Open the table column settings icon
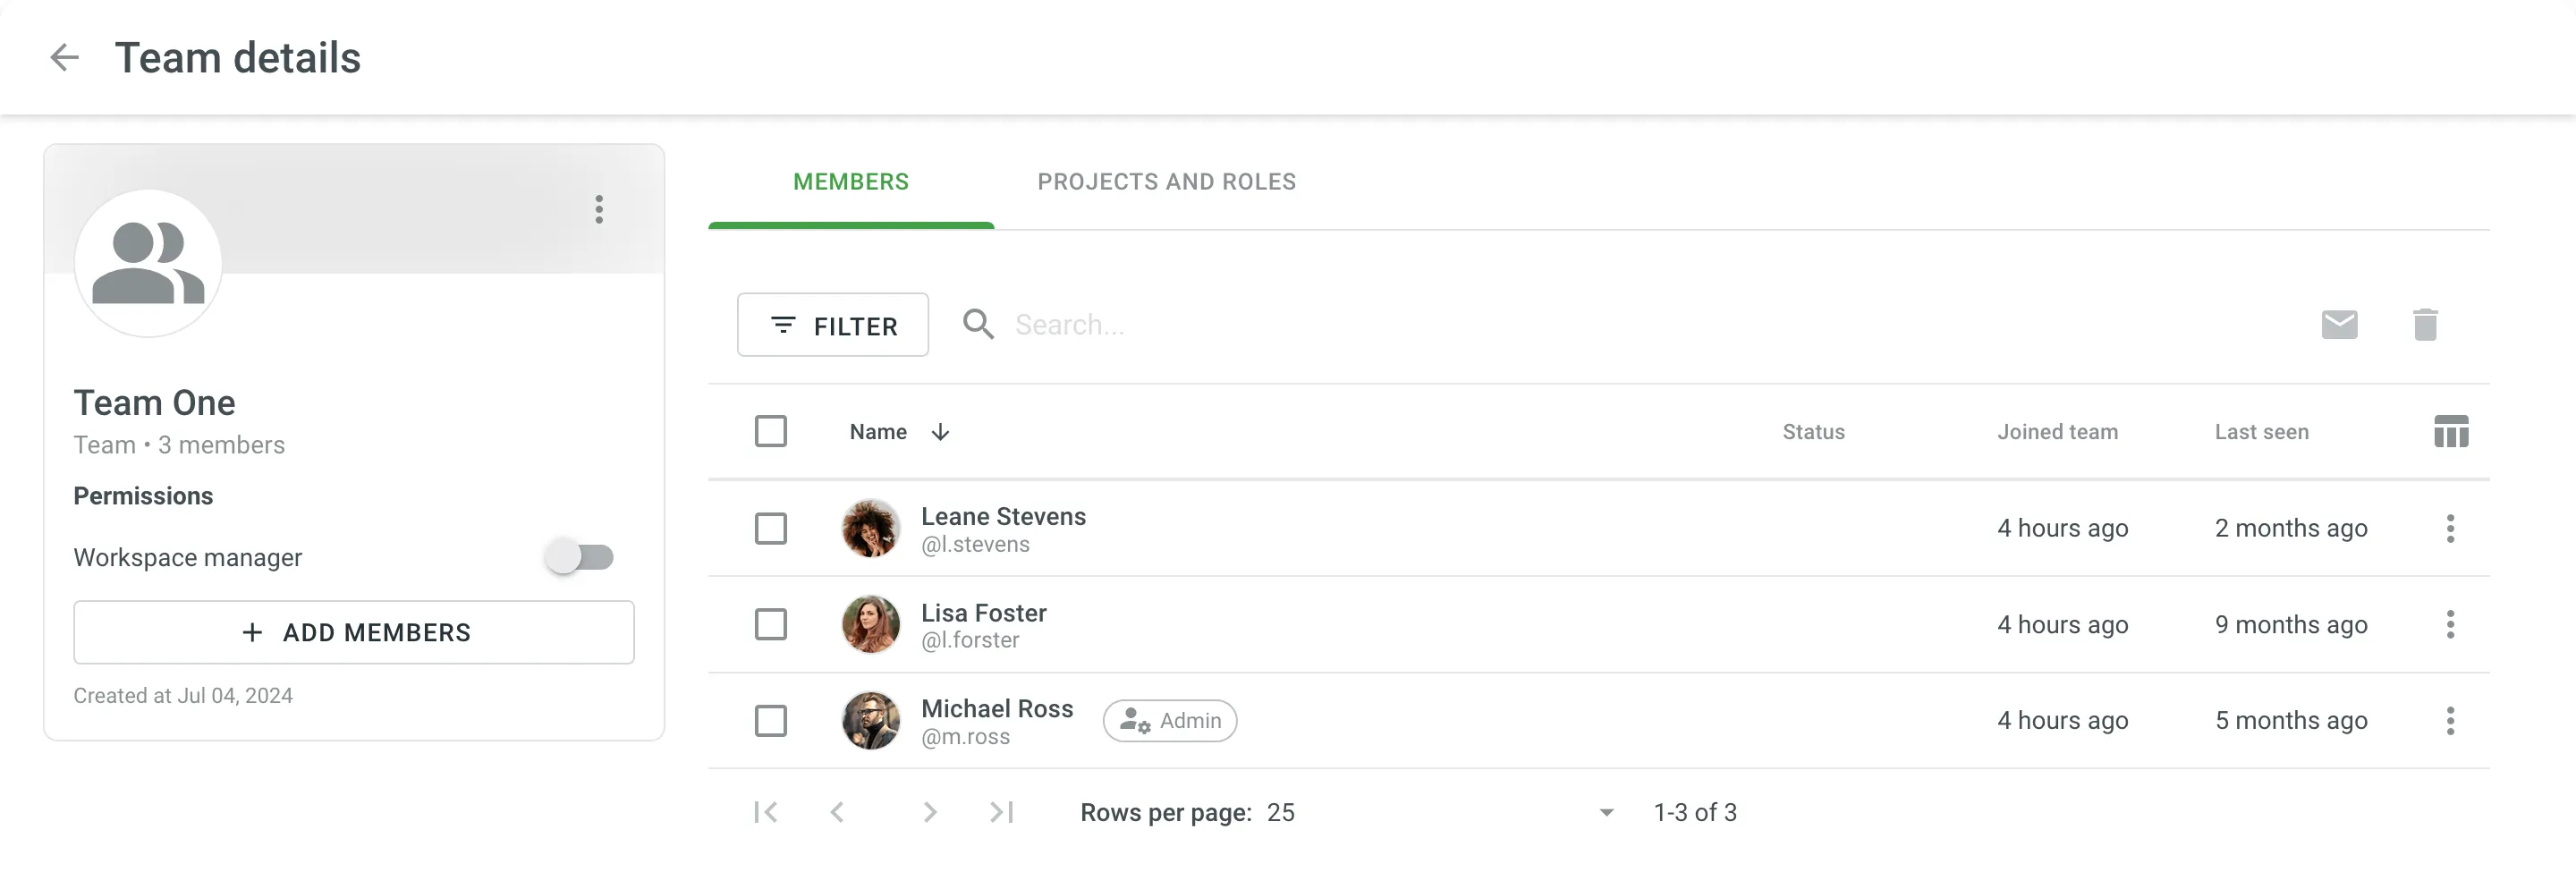 2450,432
